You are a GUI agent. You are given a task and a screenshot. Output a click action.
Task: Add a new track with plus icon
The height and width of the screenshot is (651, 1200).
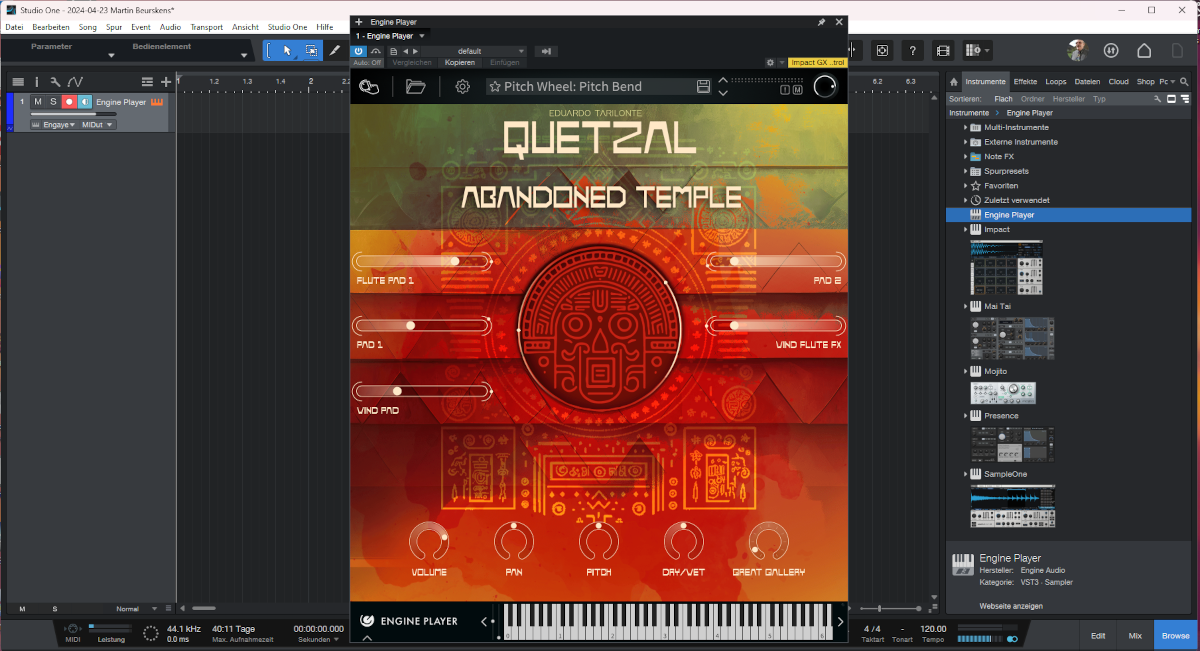[166, 81]
